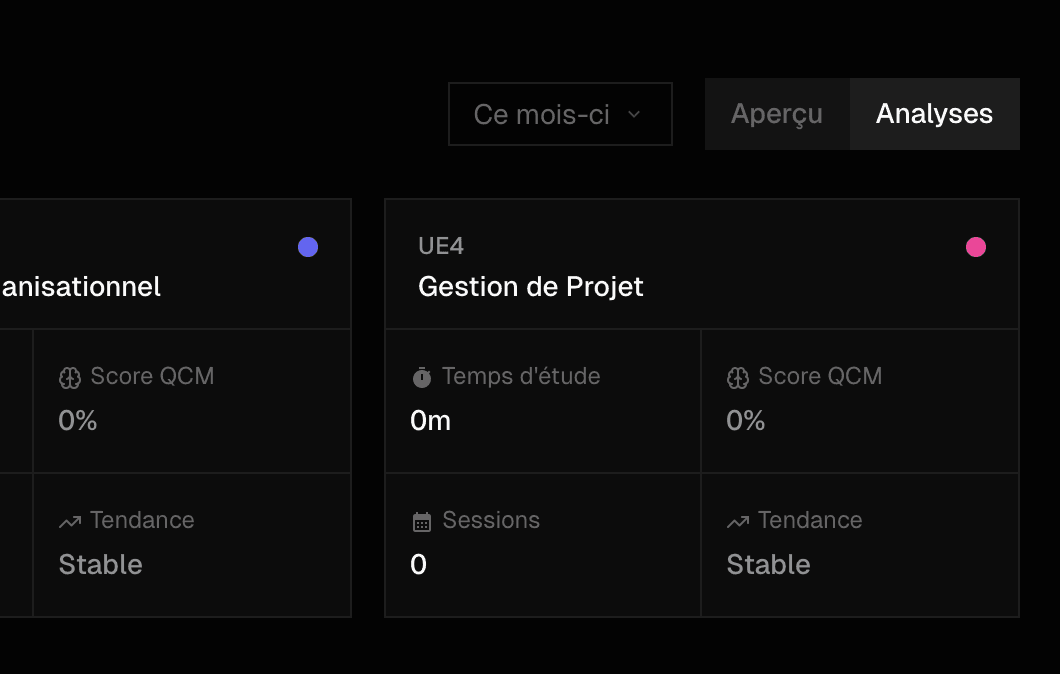Click the chevron next to Ce mois-ci
The width and height of the screenshot is (1060, 674).
[x=634, y=114]
